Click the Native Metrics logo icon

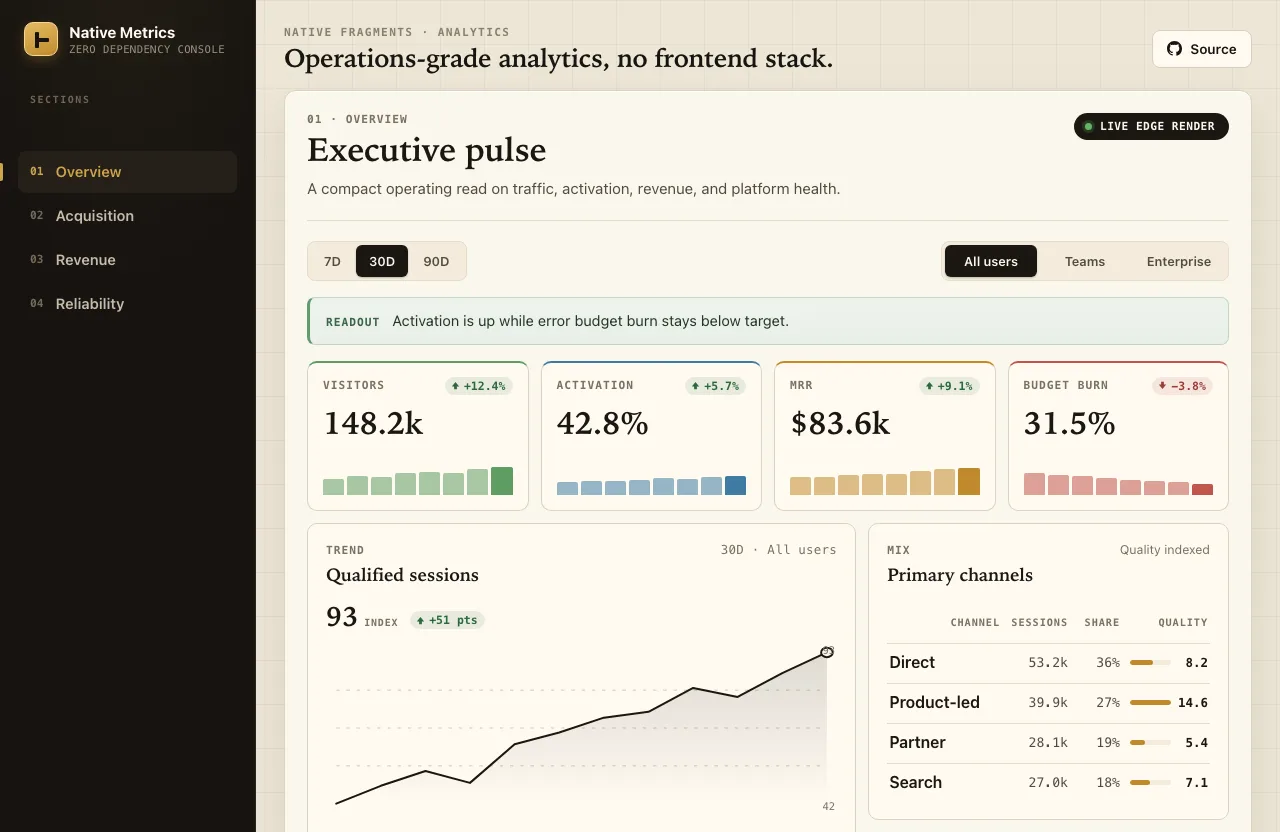(x=41, y=40)
